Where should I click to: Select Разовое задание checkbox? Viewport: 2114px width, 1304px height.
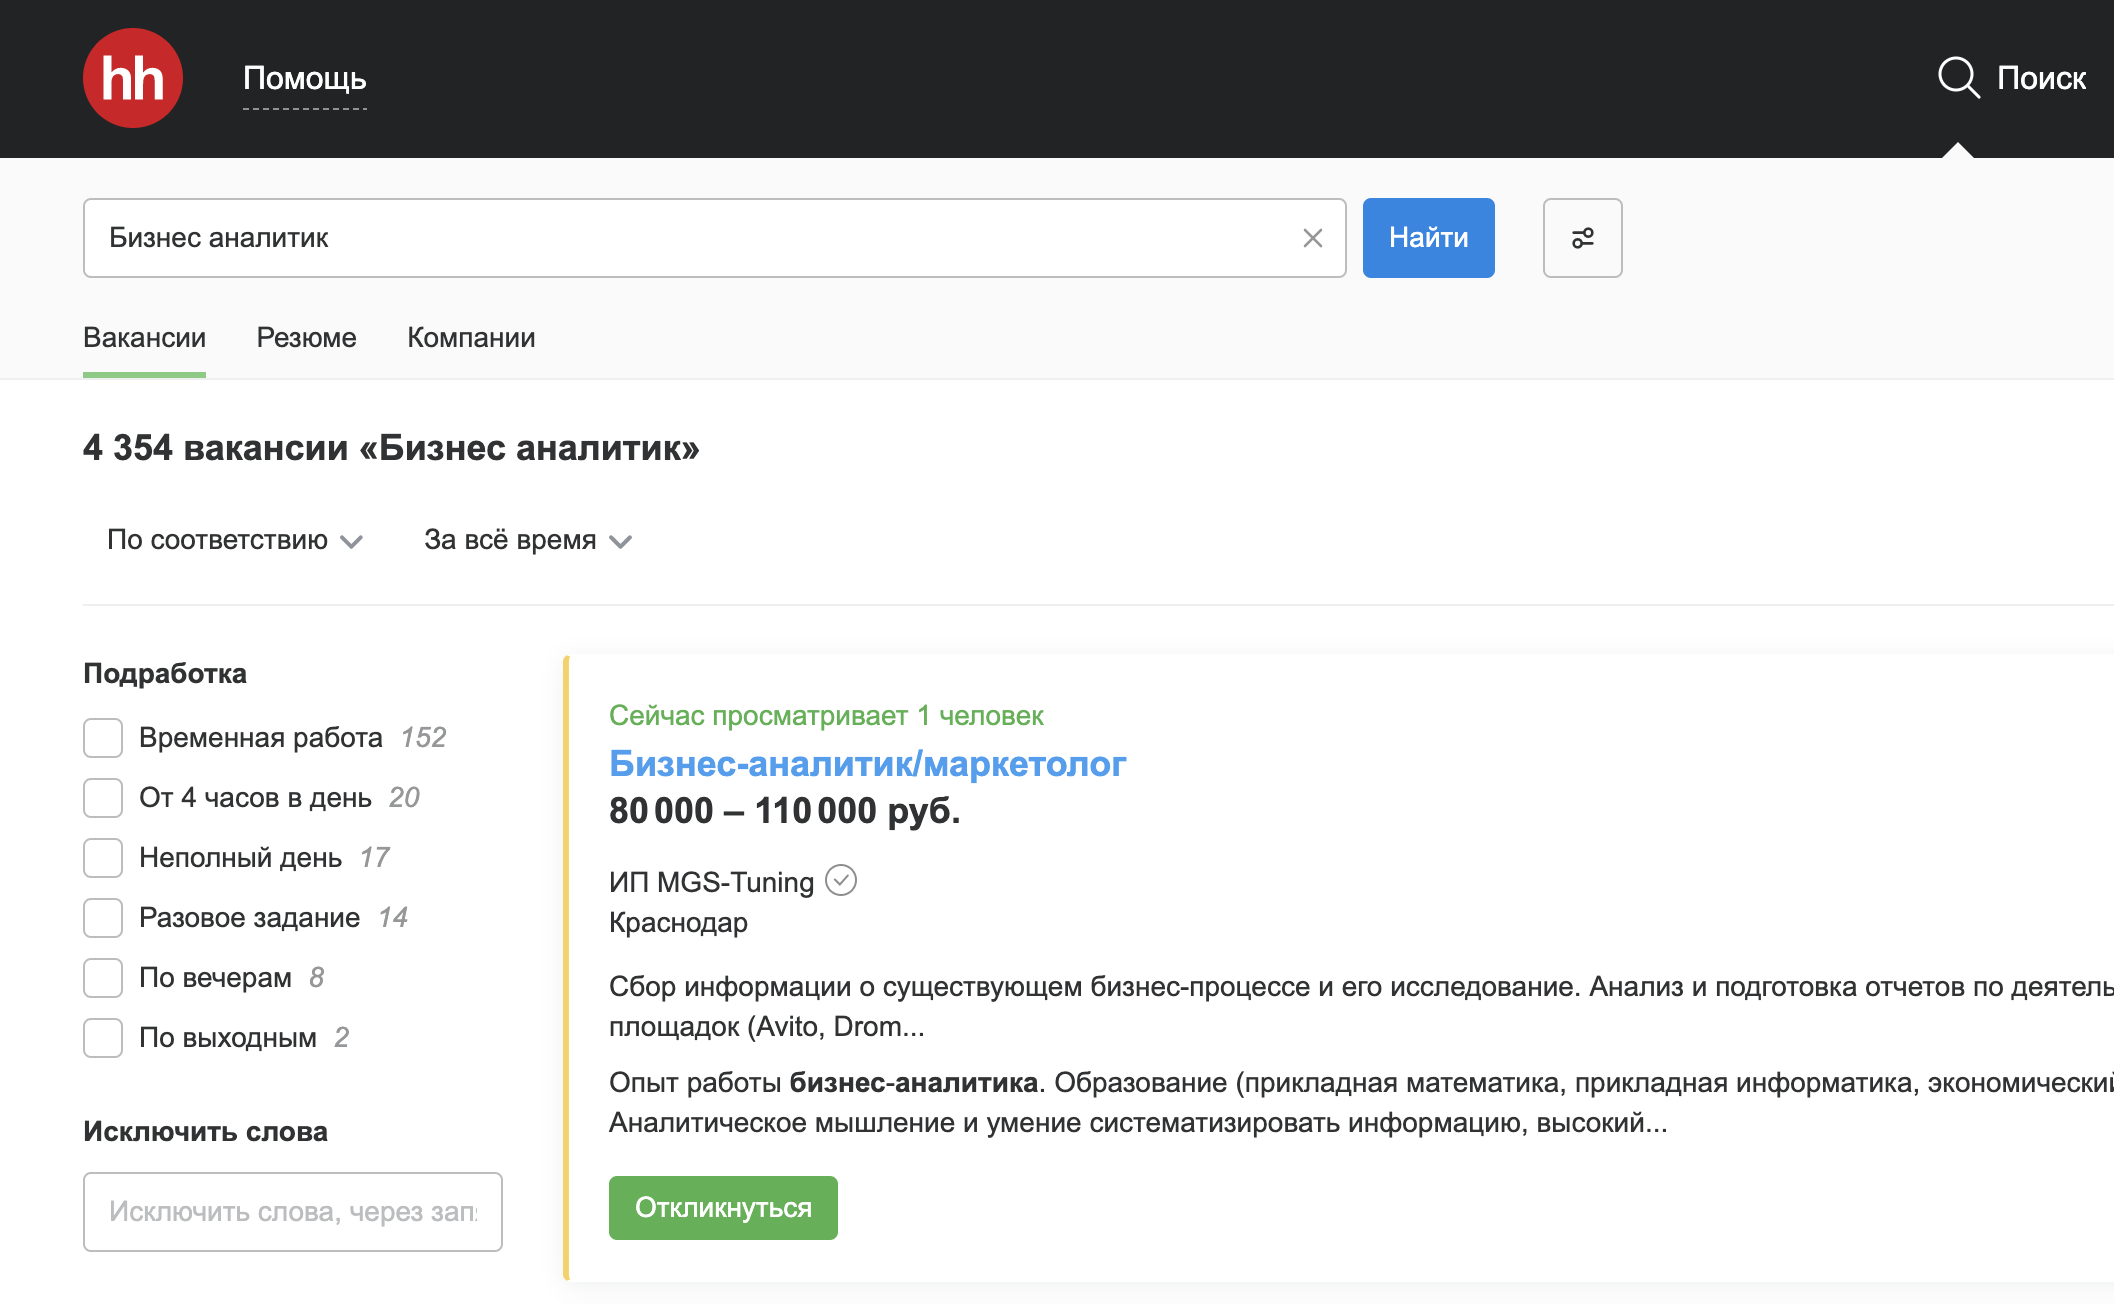coord(103,918)
